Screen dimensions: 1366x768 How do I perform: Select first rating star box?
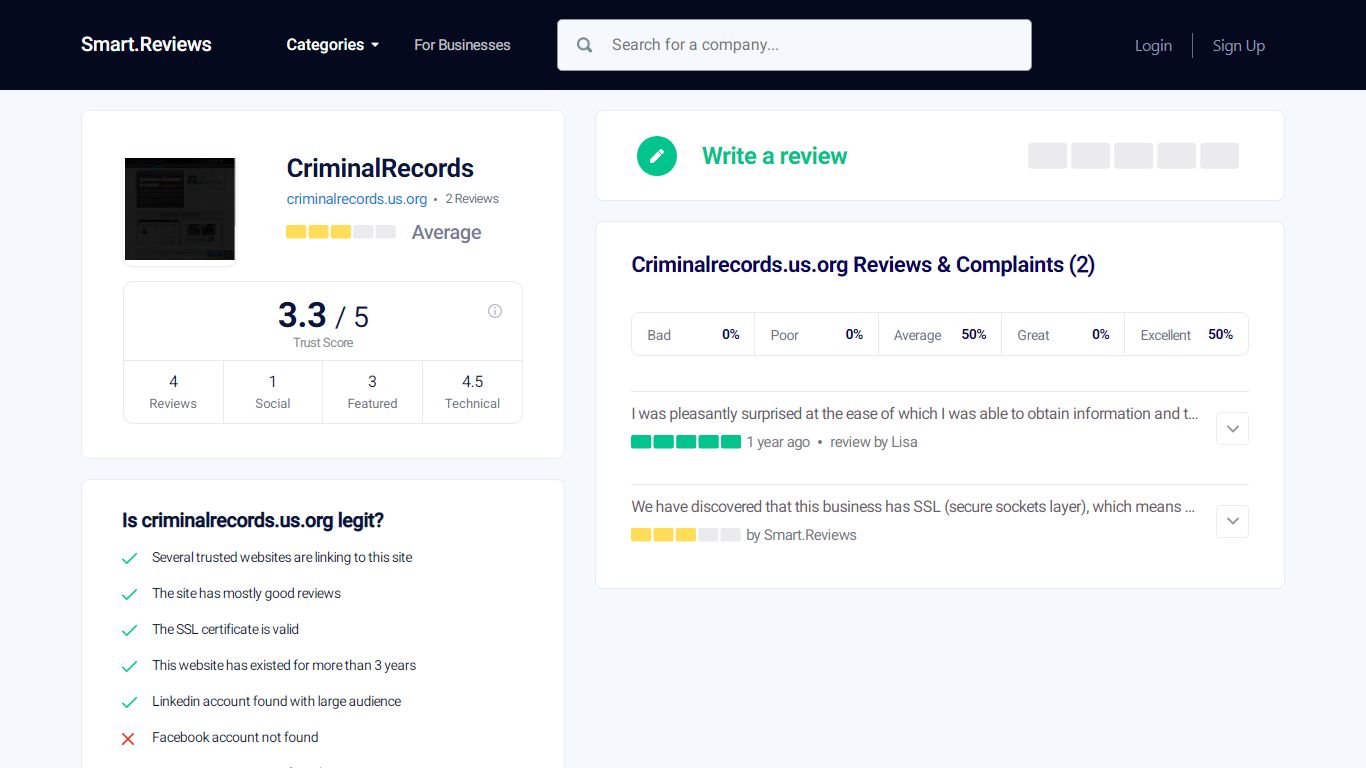(1047, 156)
